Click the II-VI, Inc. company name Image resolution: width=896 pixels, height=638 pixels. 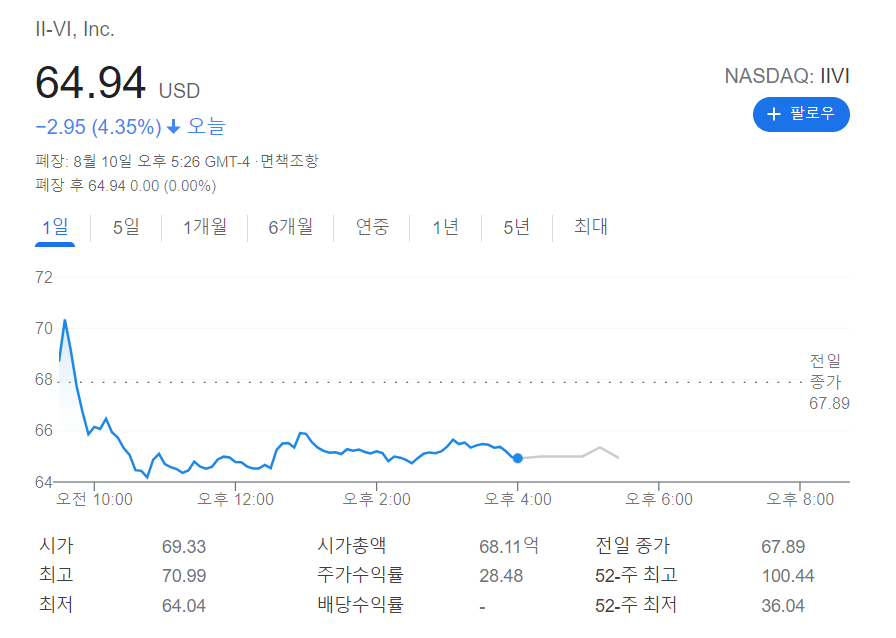click(x=75, y=29)
